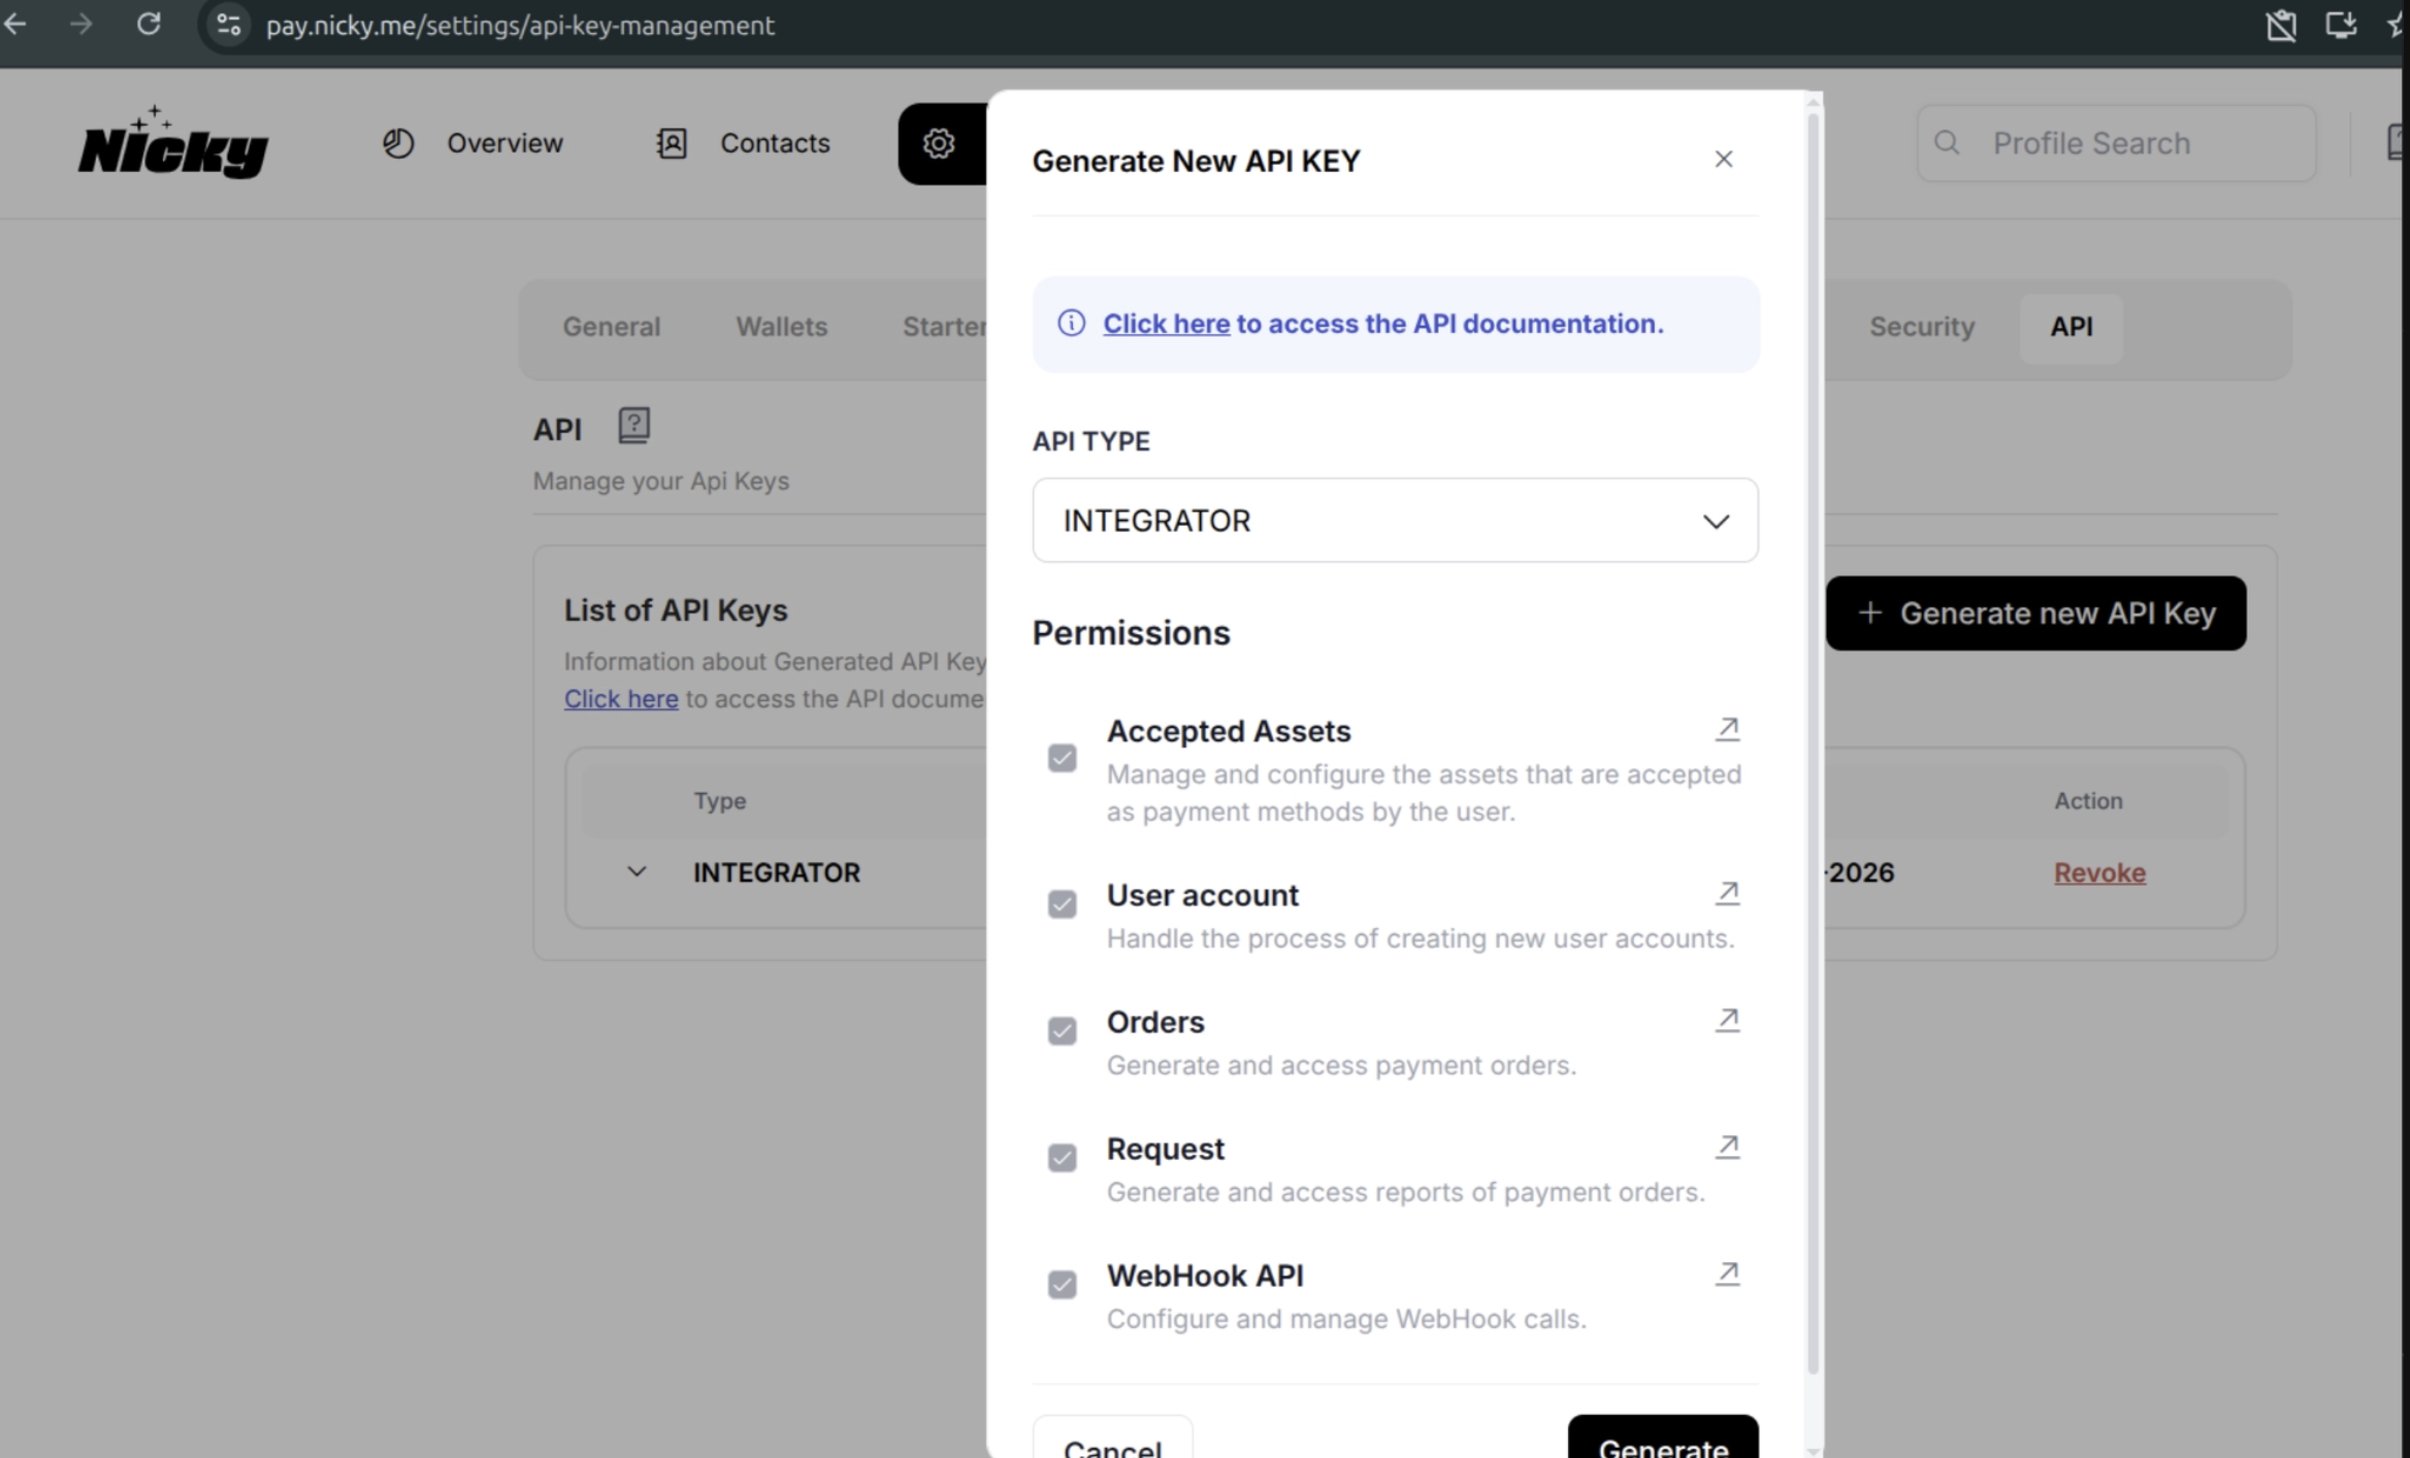
Task: Click the info icon in documentation banner
Action: click(x=1071, y=323)
